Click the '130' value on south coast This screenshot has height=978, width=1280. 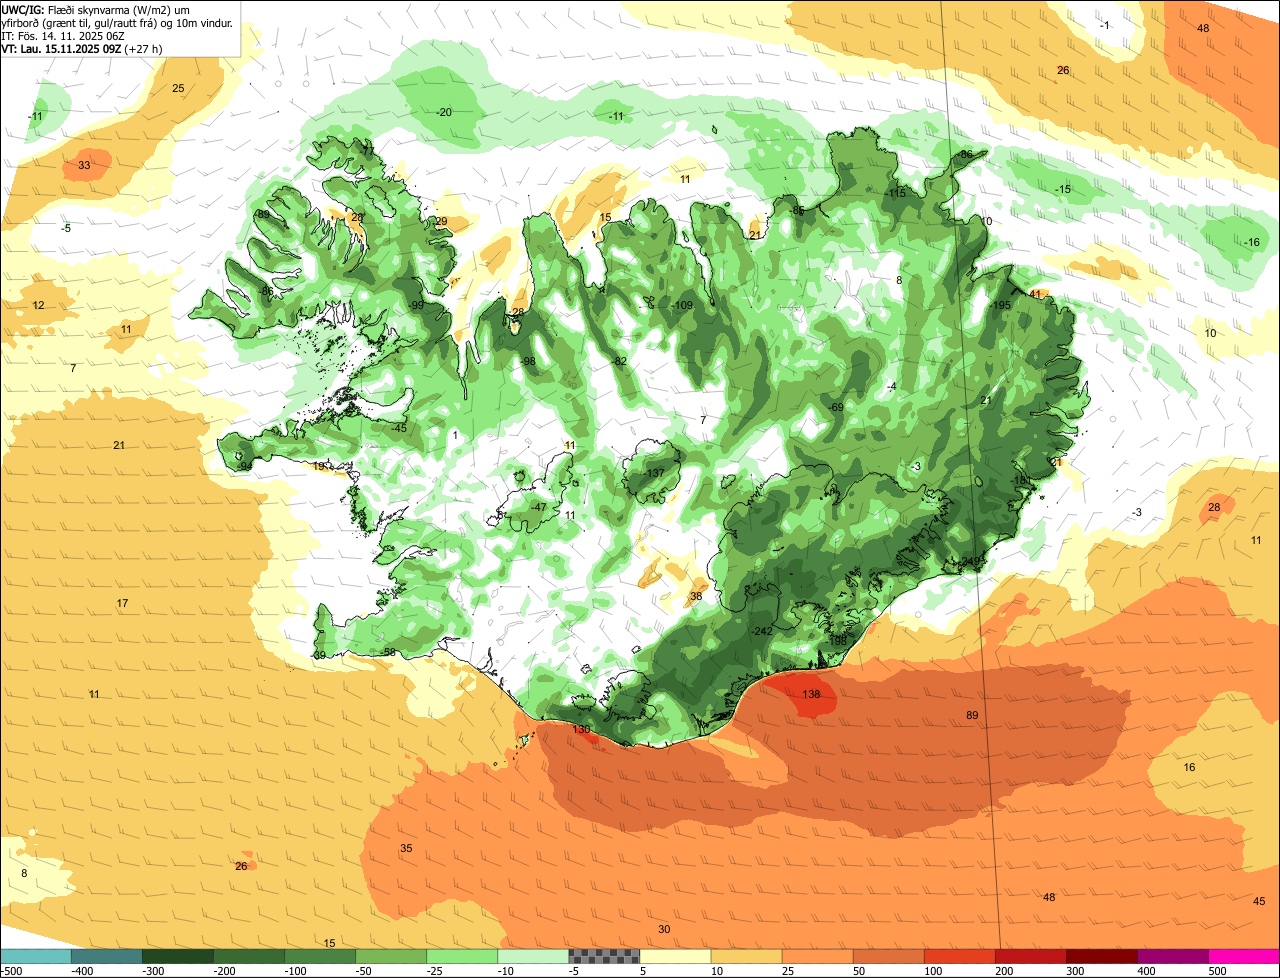[x=581, y=729]
